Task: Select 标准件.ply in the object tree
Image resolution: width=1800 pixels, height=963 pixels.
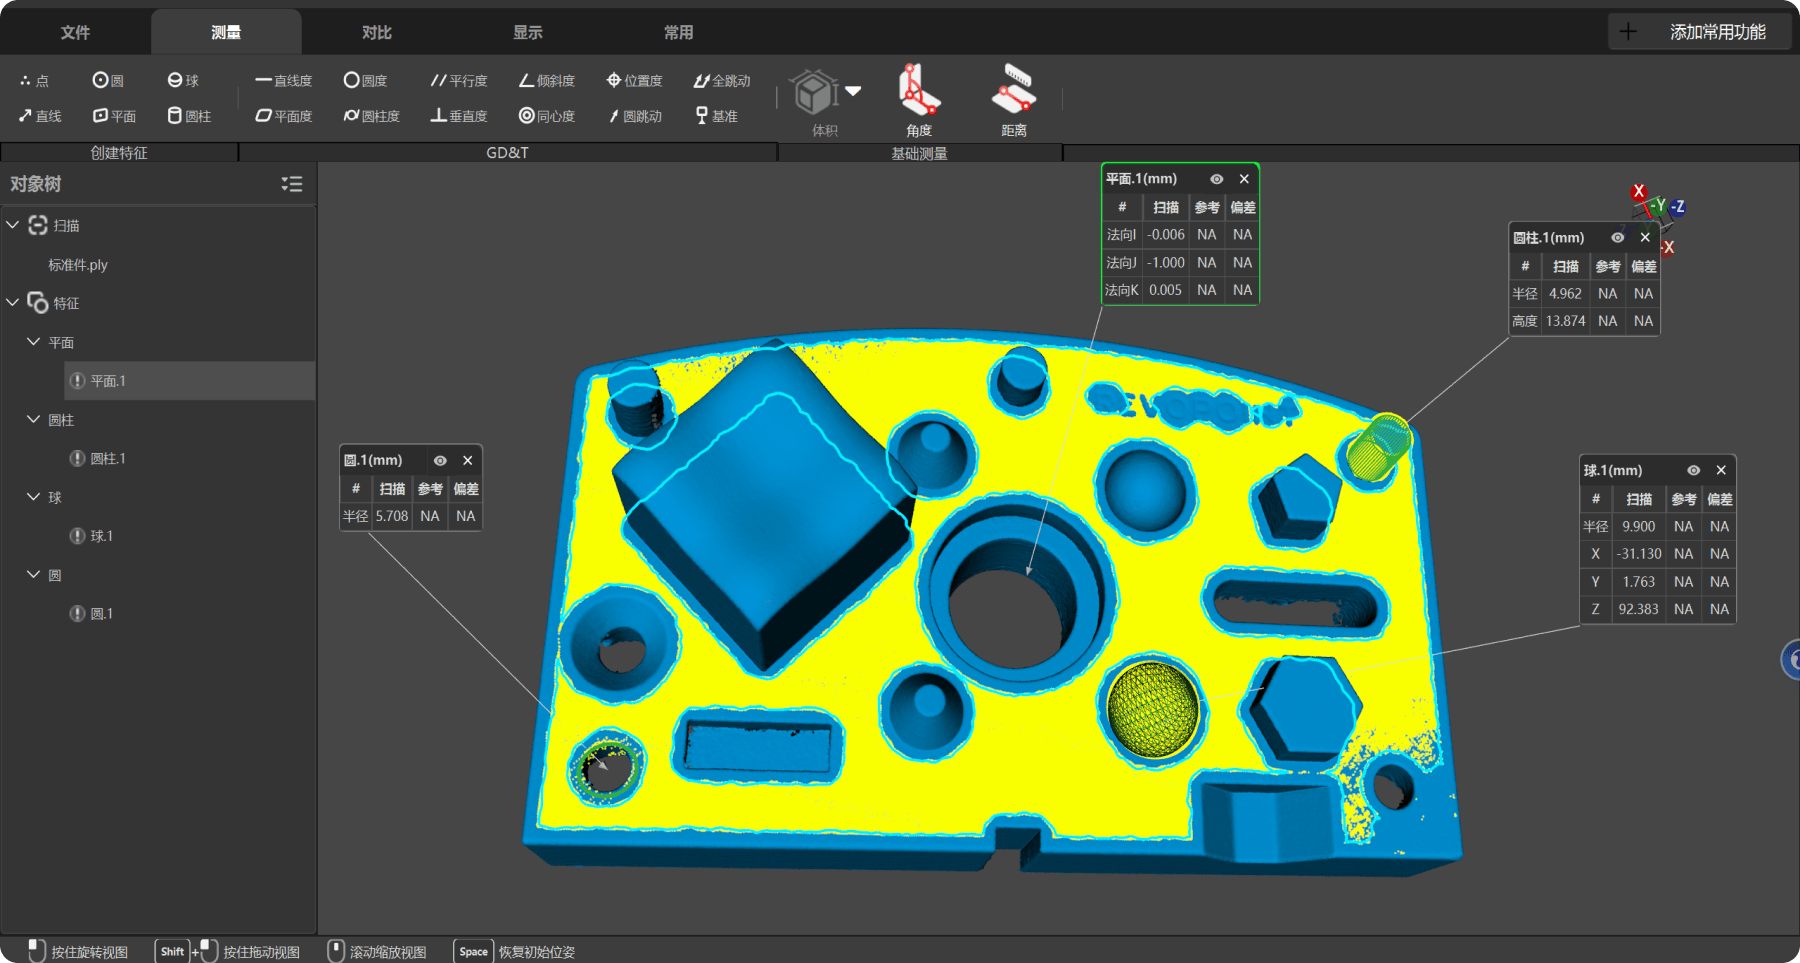Action: (x=78, y=265)
